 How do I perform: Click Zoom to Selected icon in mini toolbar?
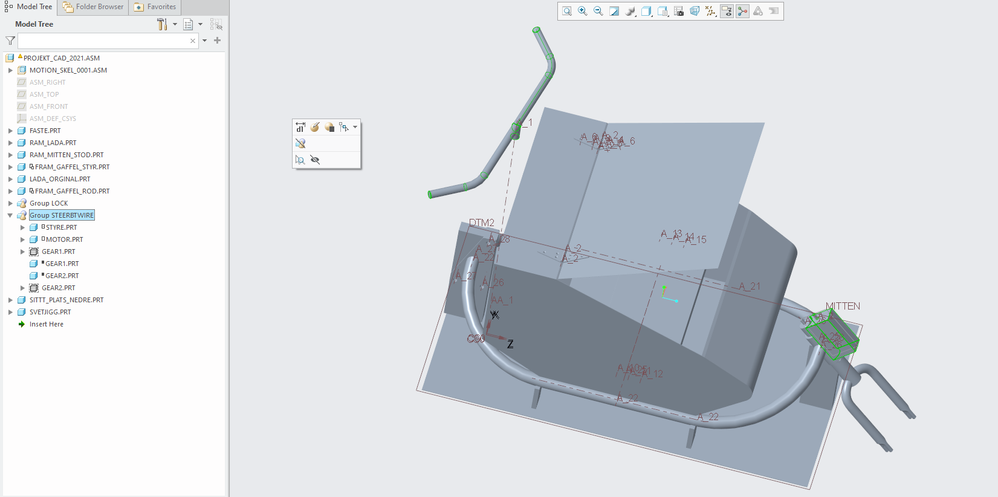click(300, 159)
